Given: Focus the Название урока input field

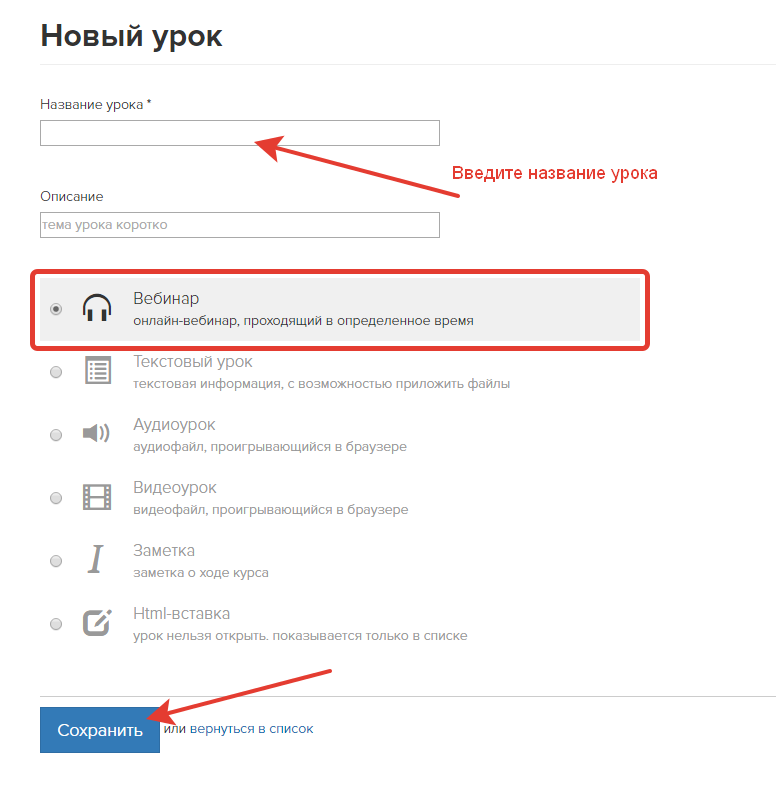Looking at the screenshot, I should click(x=240, y=133).
